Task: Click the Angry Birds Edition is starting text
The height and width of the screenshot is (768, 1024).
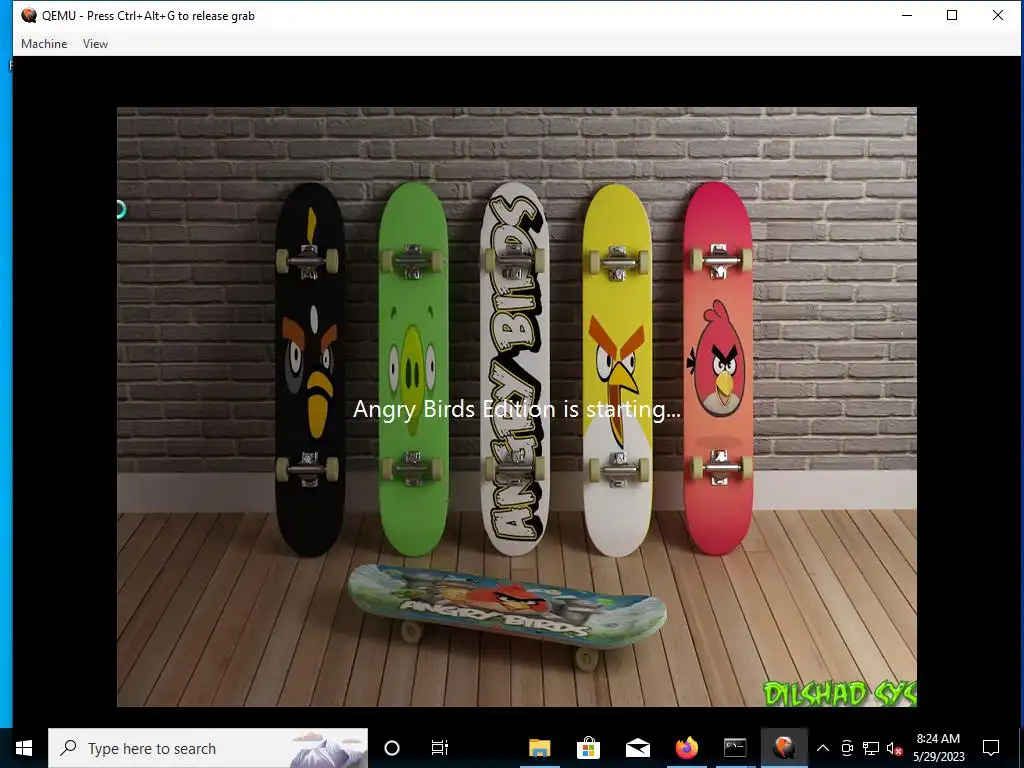Action: tap(517, 409)
